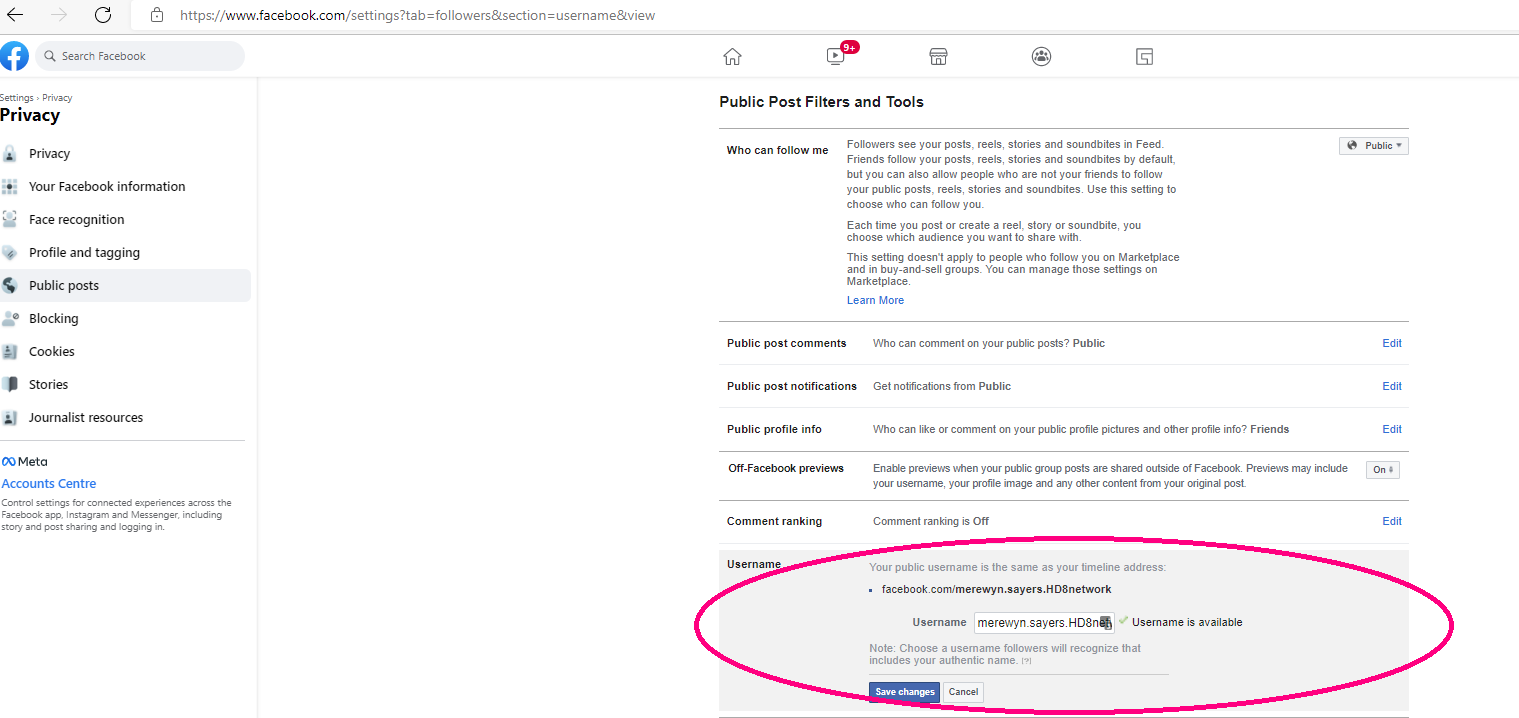The image size is (1519, 718).
Task: Open the 'Who can follow me' Public dropdown
Action: pos(1373,146)
